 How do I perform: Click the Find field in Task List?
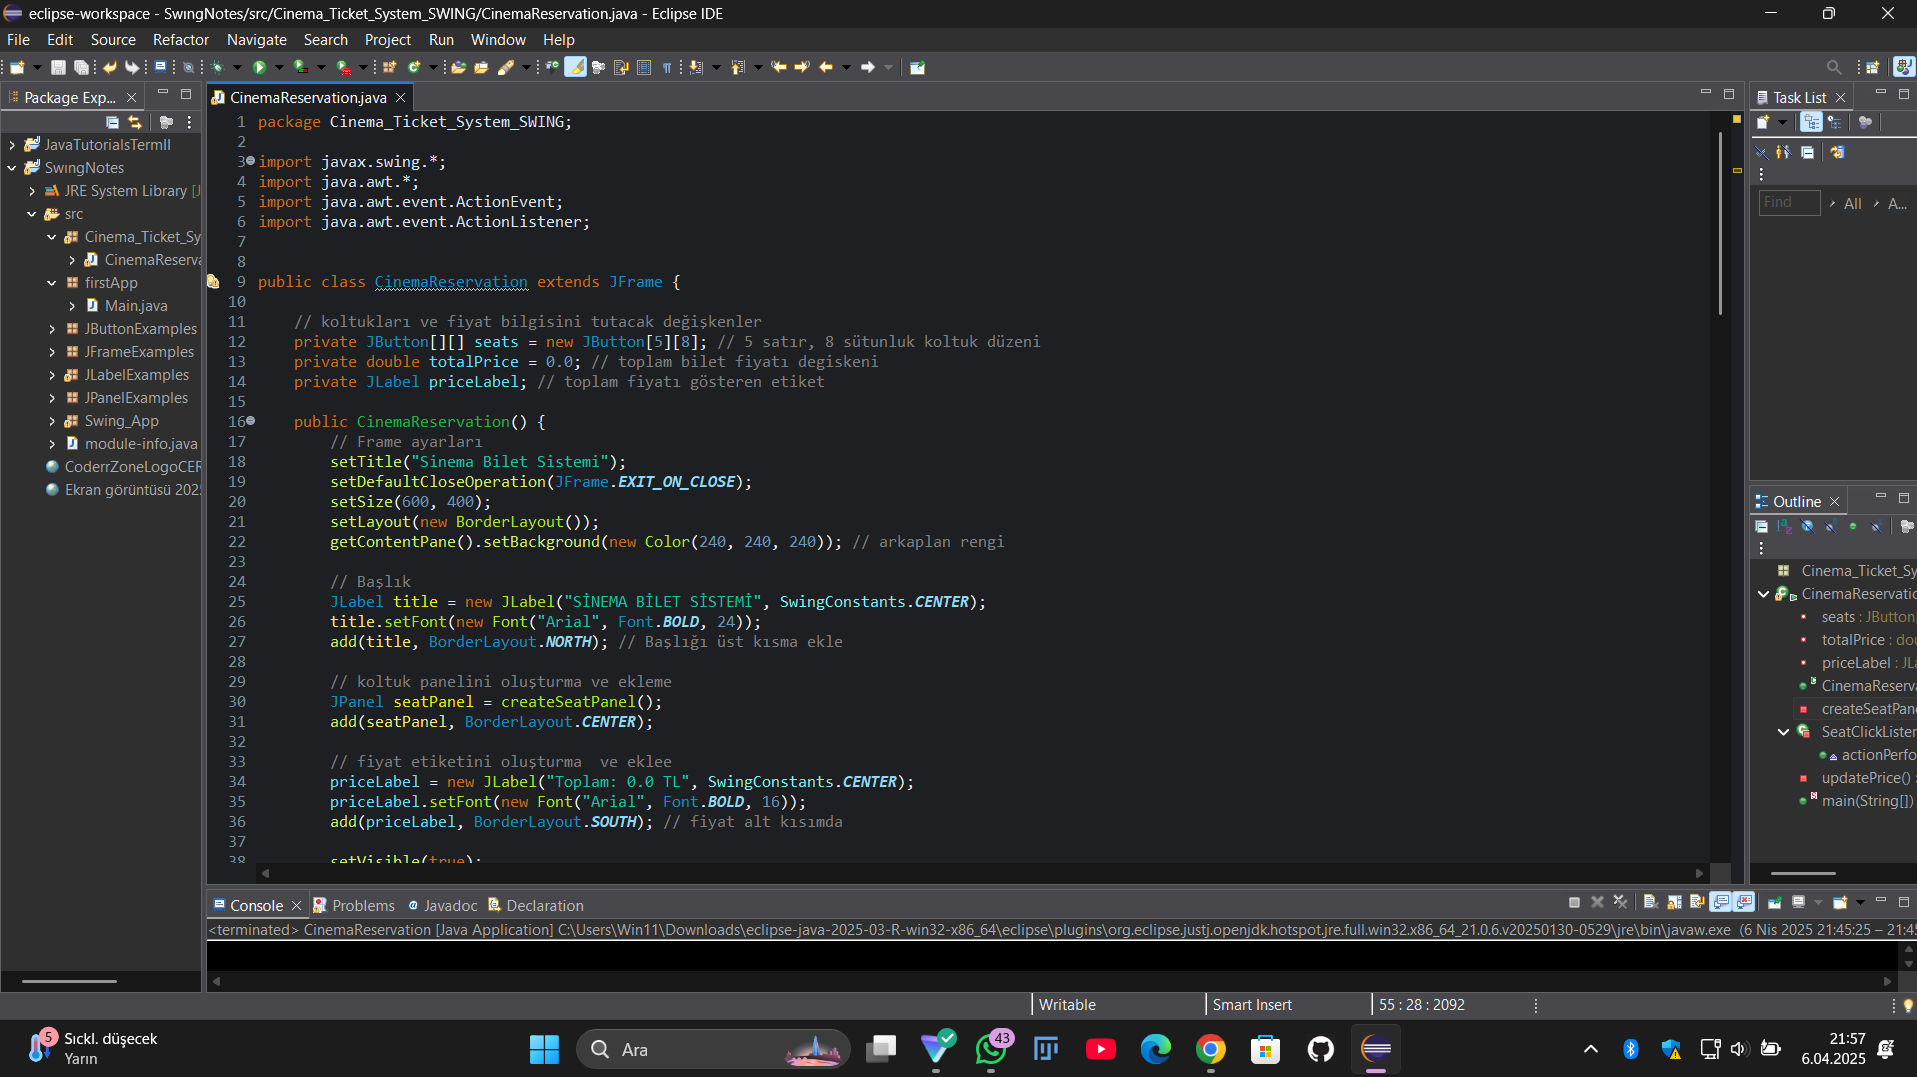point(1788,203)
